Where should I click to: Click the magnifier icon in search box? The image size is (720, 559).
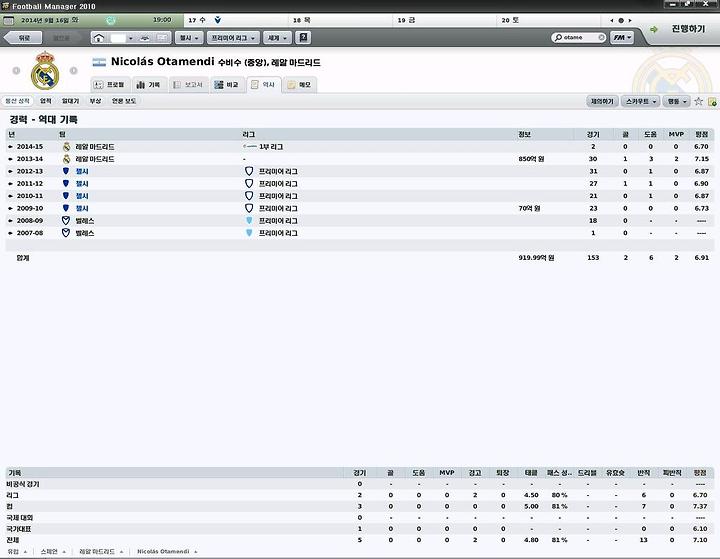(x=558, y=37)
